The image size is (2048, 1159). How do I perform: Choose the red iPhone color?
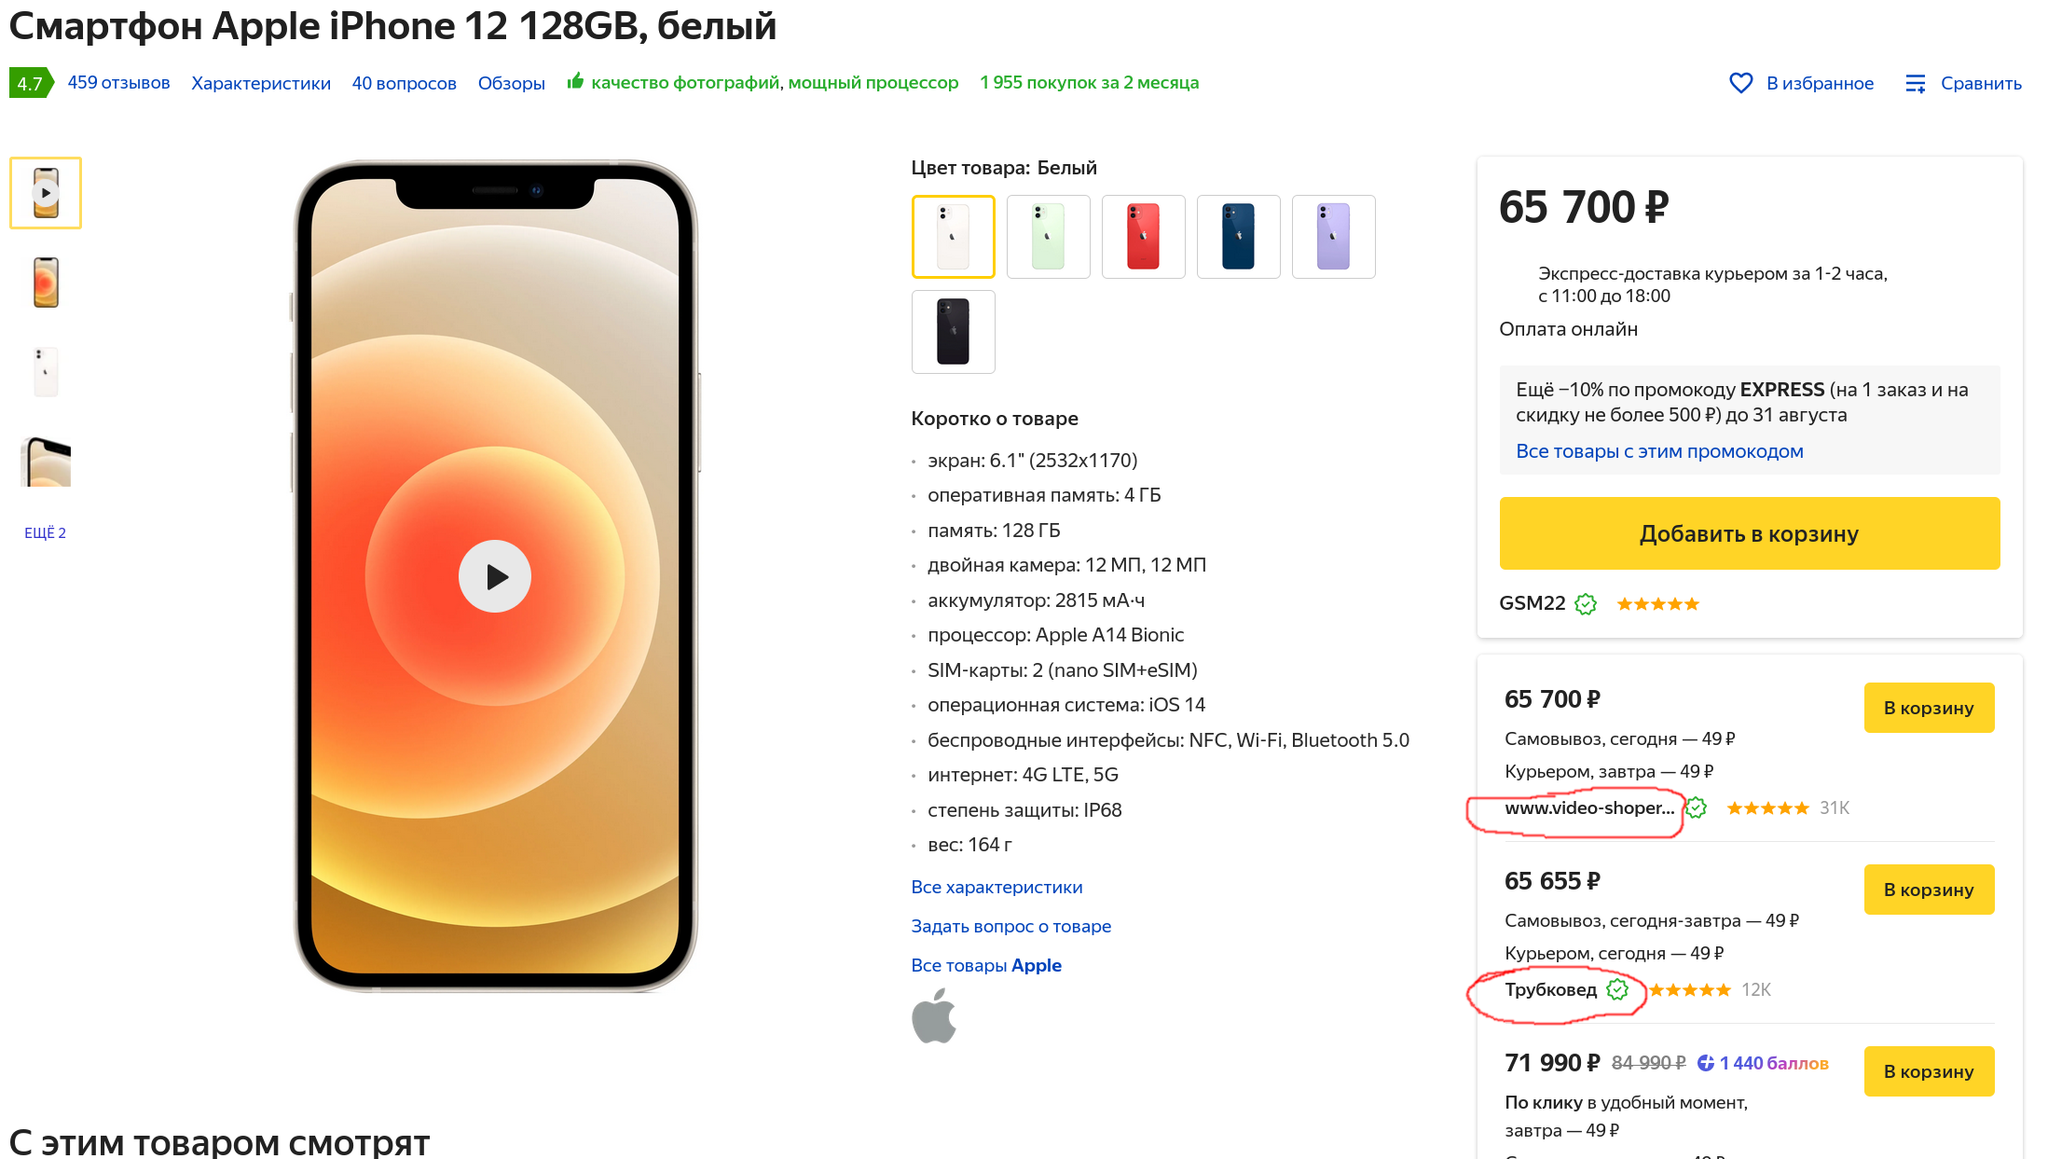pyautogui.click(x=1143, y=237)
